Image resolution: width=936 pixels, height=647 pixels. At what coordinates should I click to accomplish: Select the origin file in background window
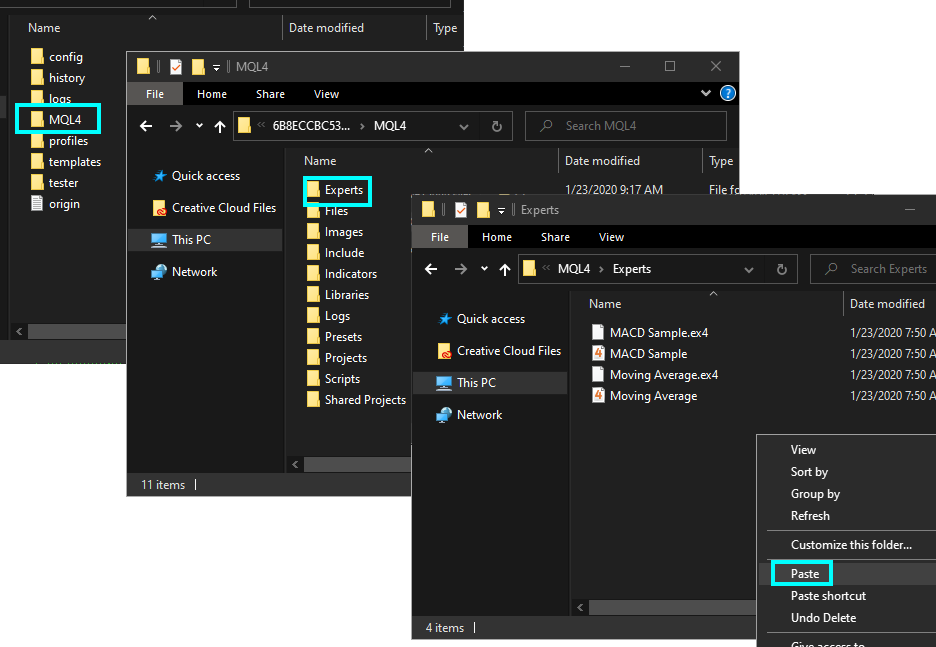click(55, 204)
